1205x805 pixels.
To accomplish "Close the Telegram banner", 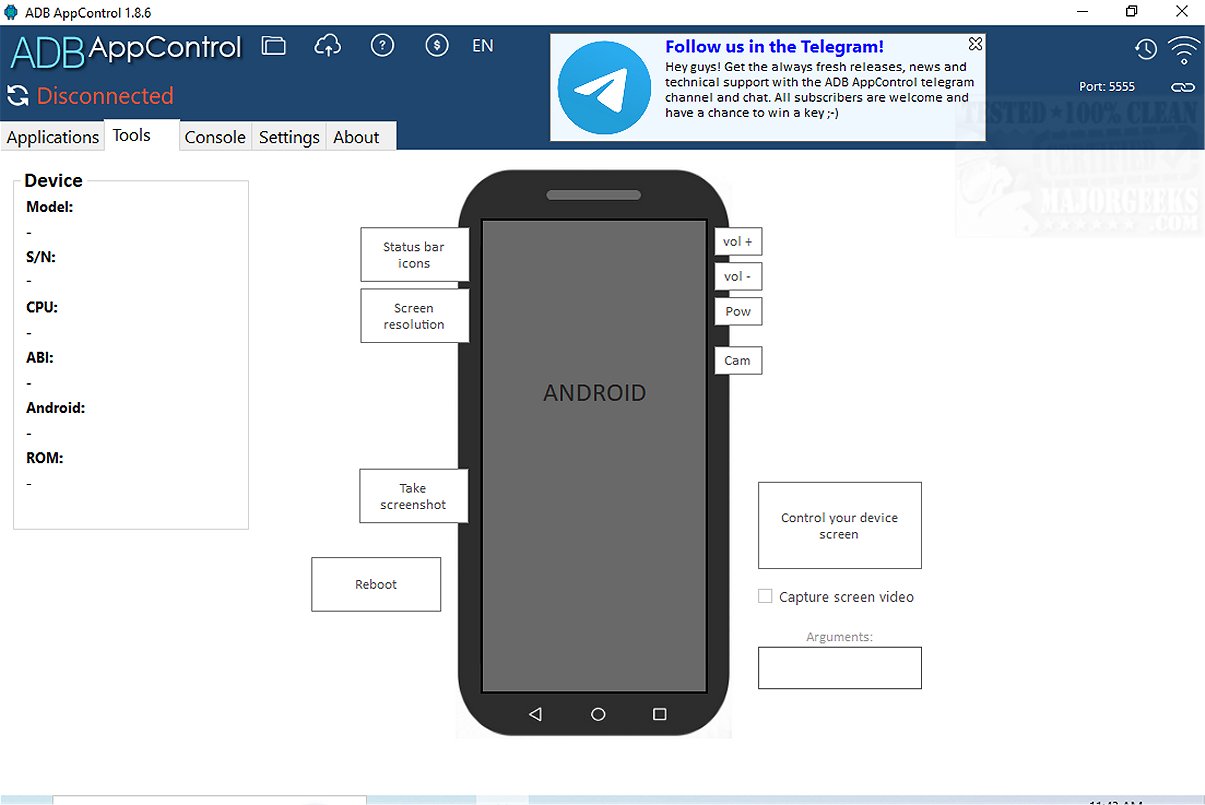I will [975, 44].
